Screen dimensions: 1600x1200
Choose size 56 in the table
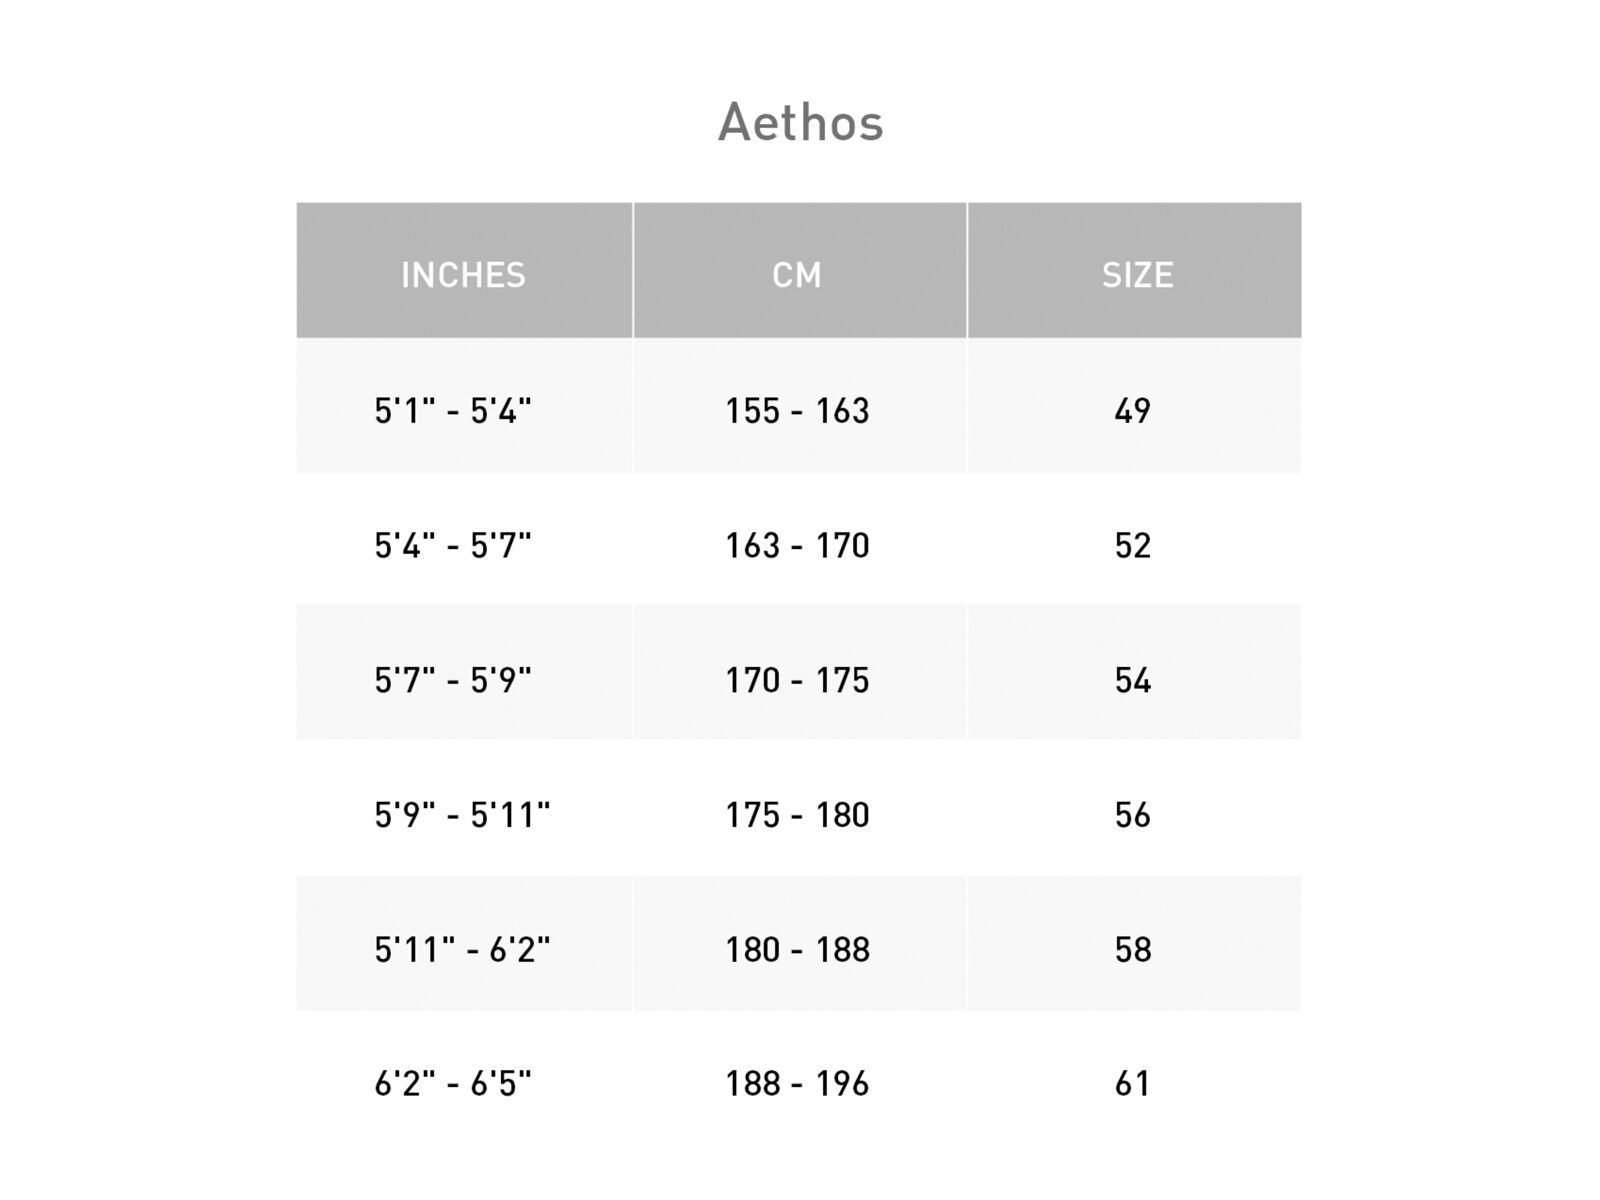point(1133,816)
